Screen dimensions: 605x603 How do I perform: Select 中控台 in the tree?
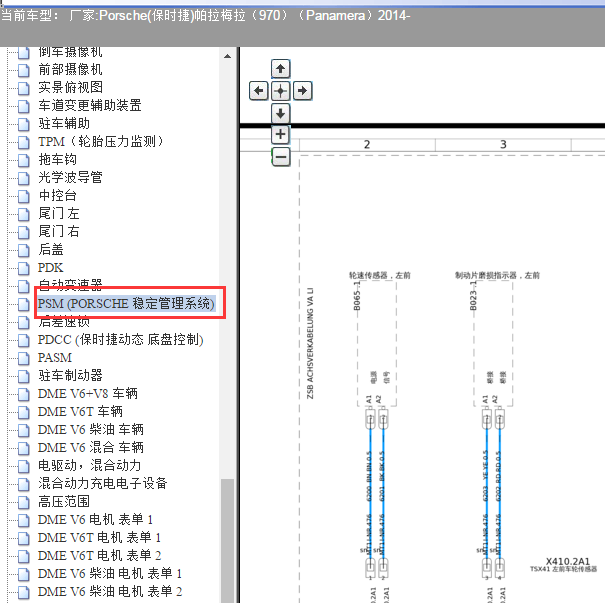pyautogui.click(x=57, y=196)
